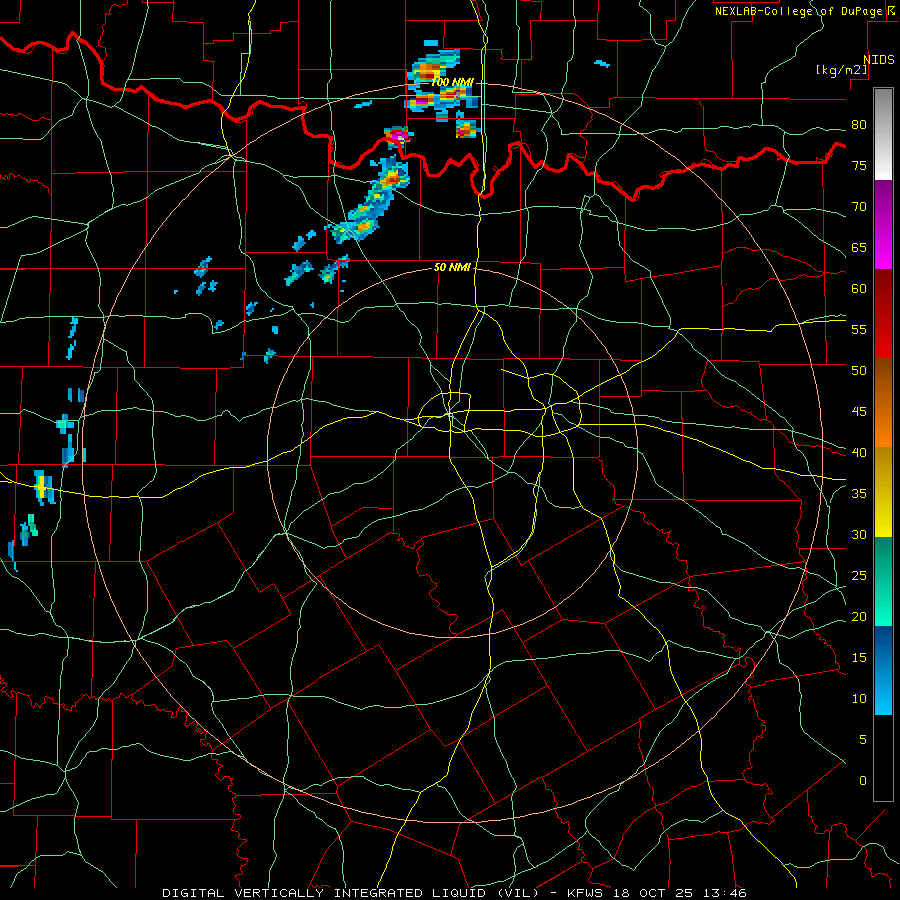Viewport: 900px width, 900px height.
Task: Pick the purple-magenta segment of the color bar
Action: 883,224
